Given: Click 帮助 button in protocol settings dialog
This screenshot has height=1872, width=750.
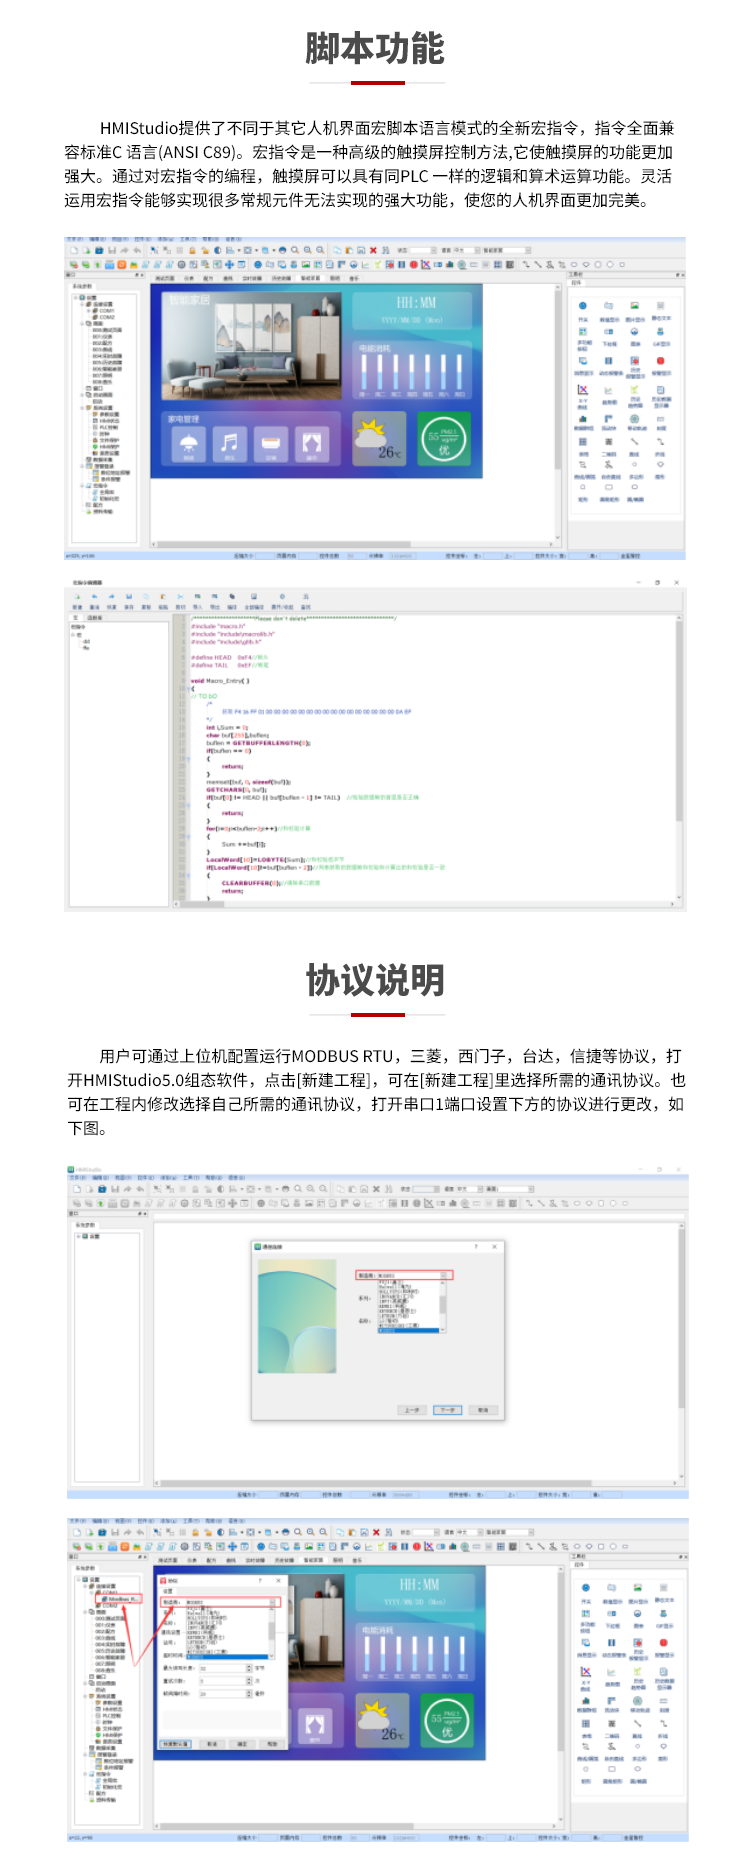Looking at the screenshot, I should (x=271, y=1744).
